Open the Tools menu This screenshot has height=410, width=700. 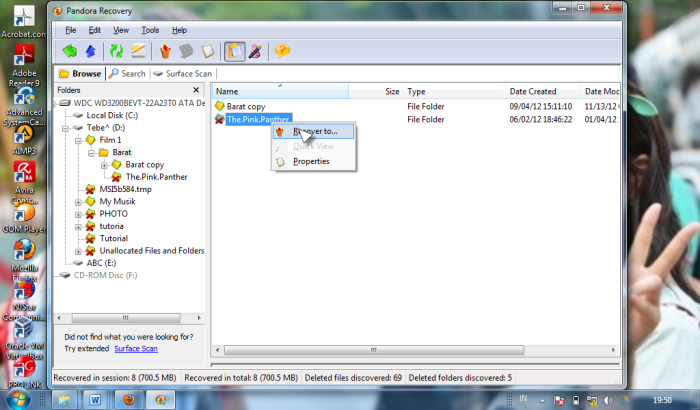coord(150,30)
